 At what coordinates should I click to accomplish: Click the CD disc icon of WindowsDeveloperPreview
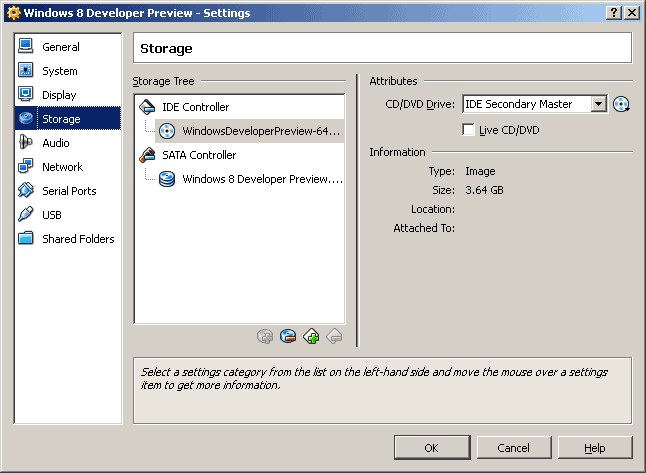click(167, 131)
